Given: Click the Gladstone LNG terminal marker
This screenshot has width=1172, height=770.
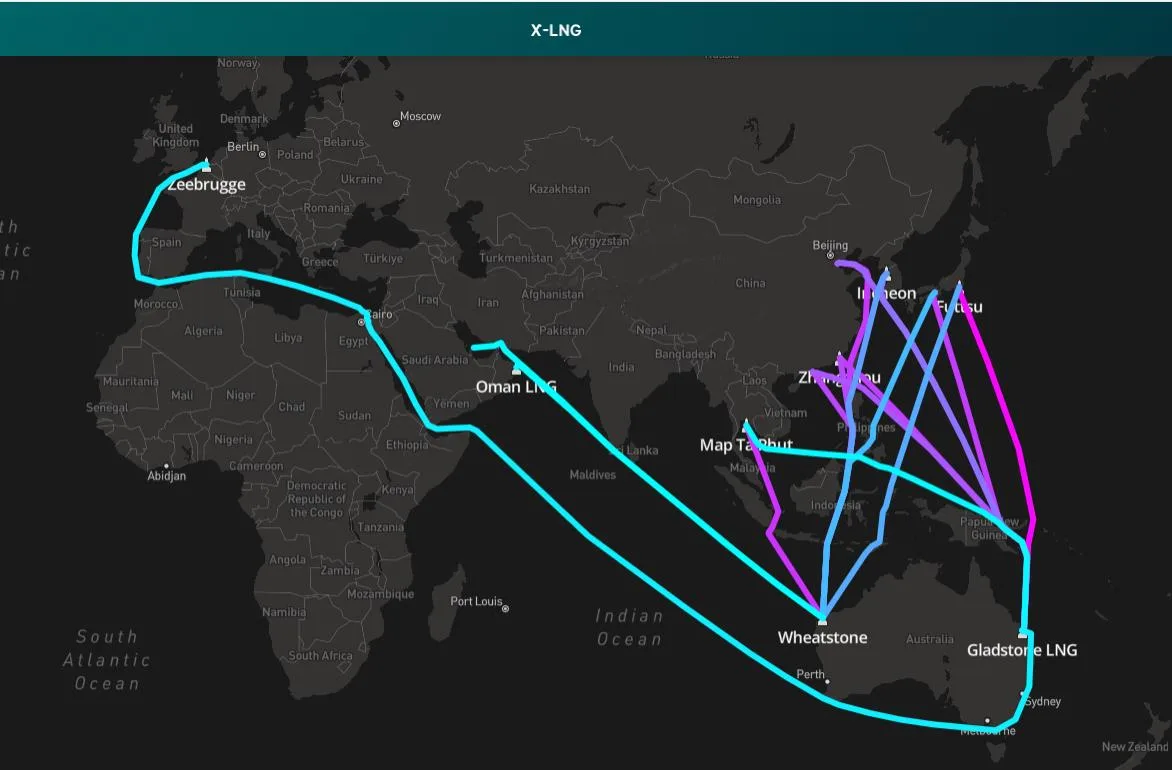Looking at the screenshot, I should [x=1023, y=632].
